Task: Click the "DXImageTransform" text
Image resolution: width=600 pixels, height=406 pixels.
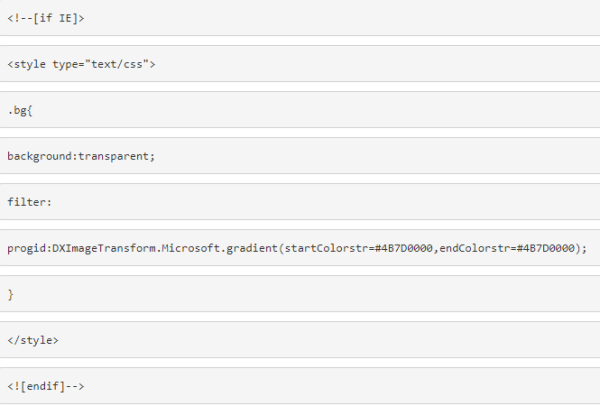Action: tap(104, 248)
